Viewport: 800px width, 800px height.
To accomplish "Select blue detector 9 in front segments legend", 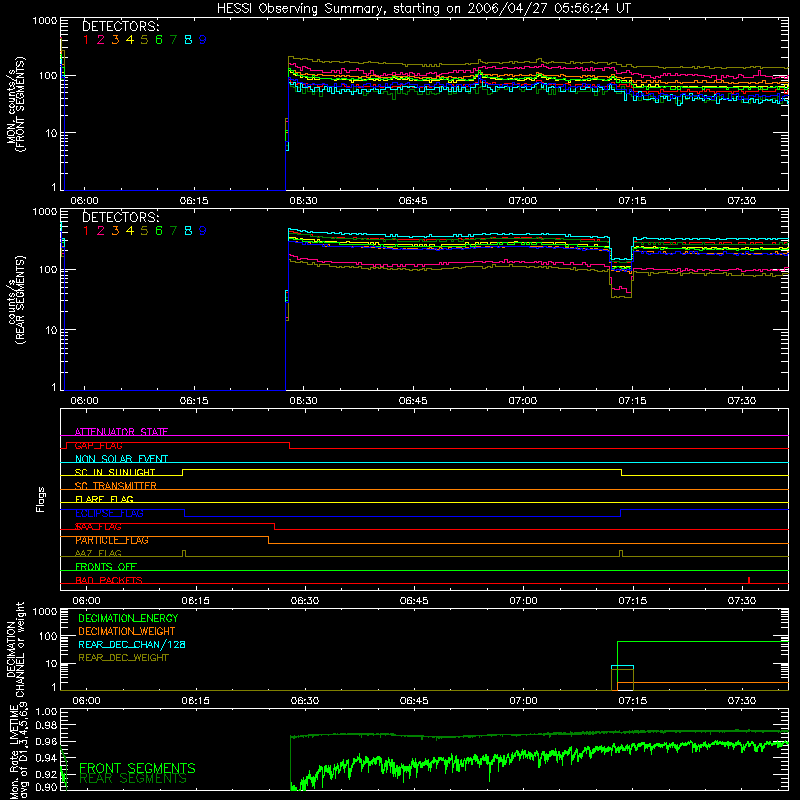I will pyautogui.click(x=203, y=40).
